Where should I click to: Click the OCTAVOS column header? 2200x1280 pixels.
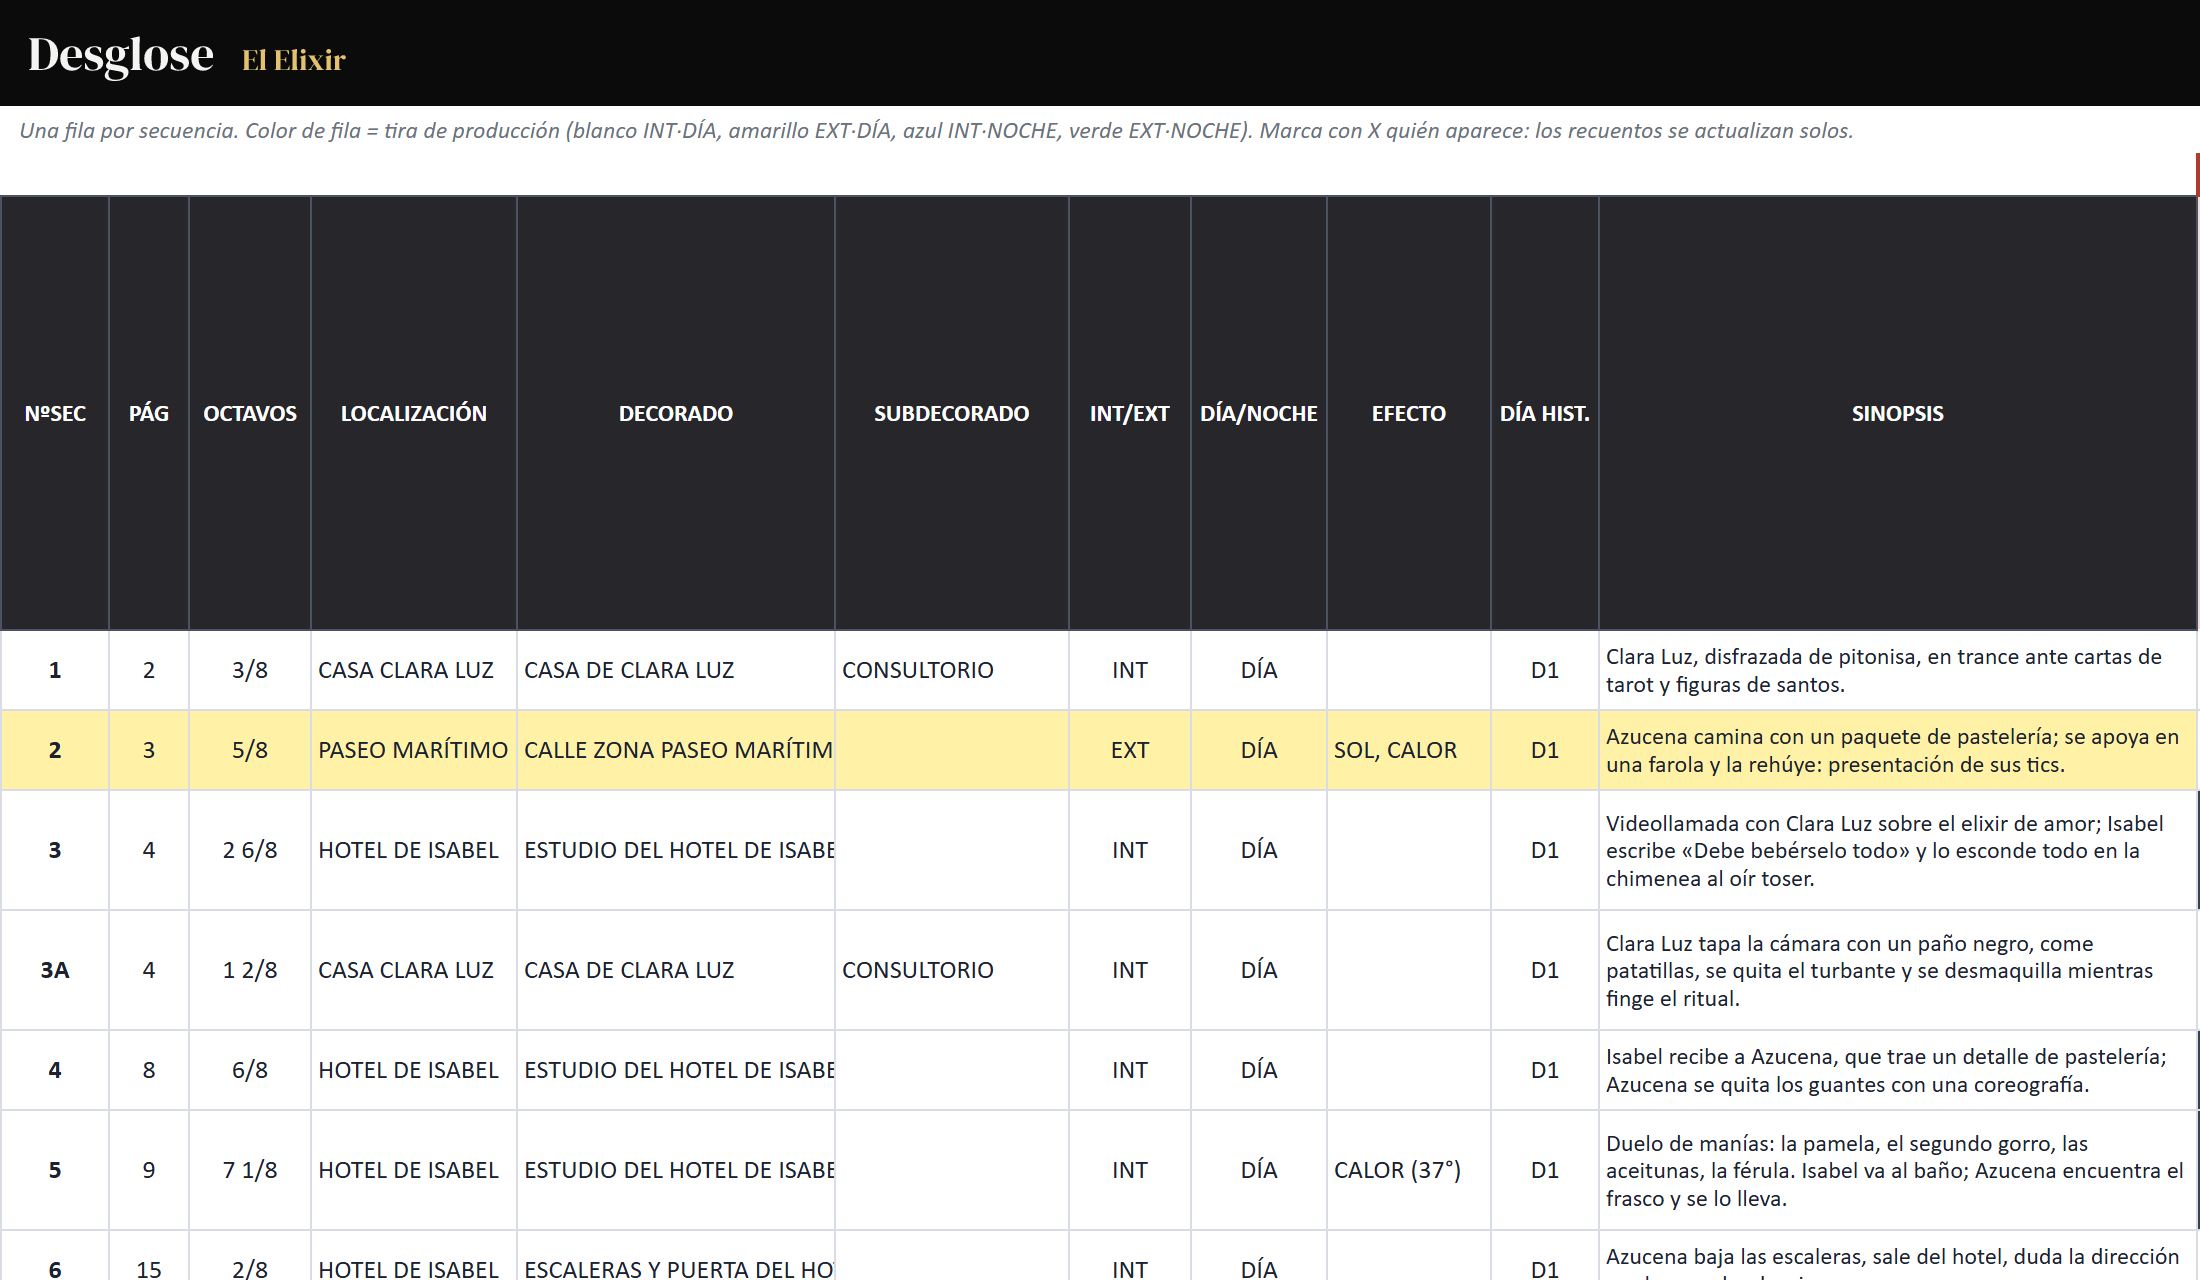[x=250, y=413]
